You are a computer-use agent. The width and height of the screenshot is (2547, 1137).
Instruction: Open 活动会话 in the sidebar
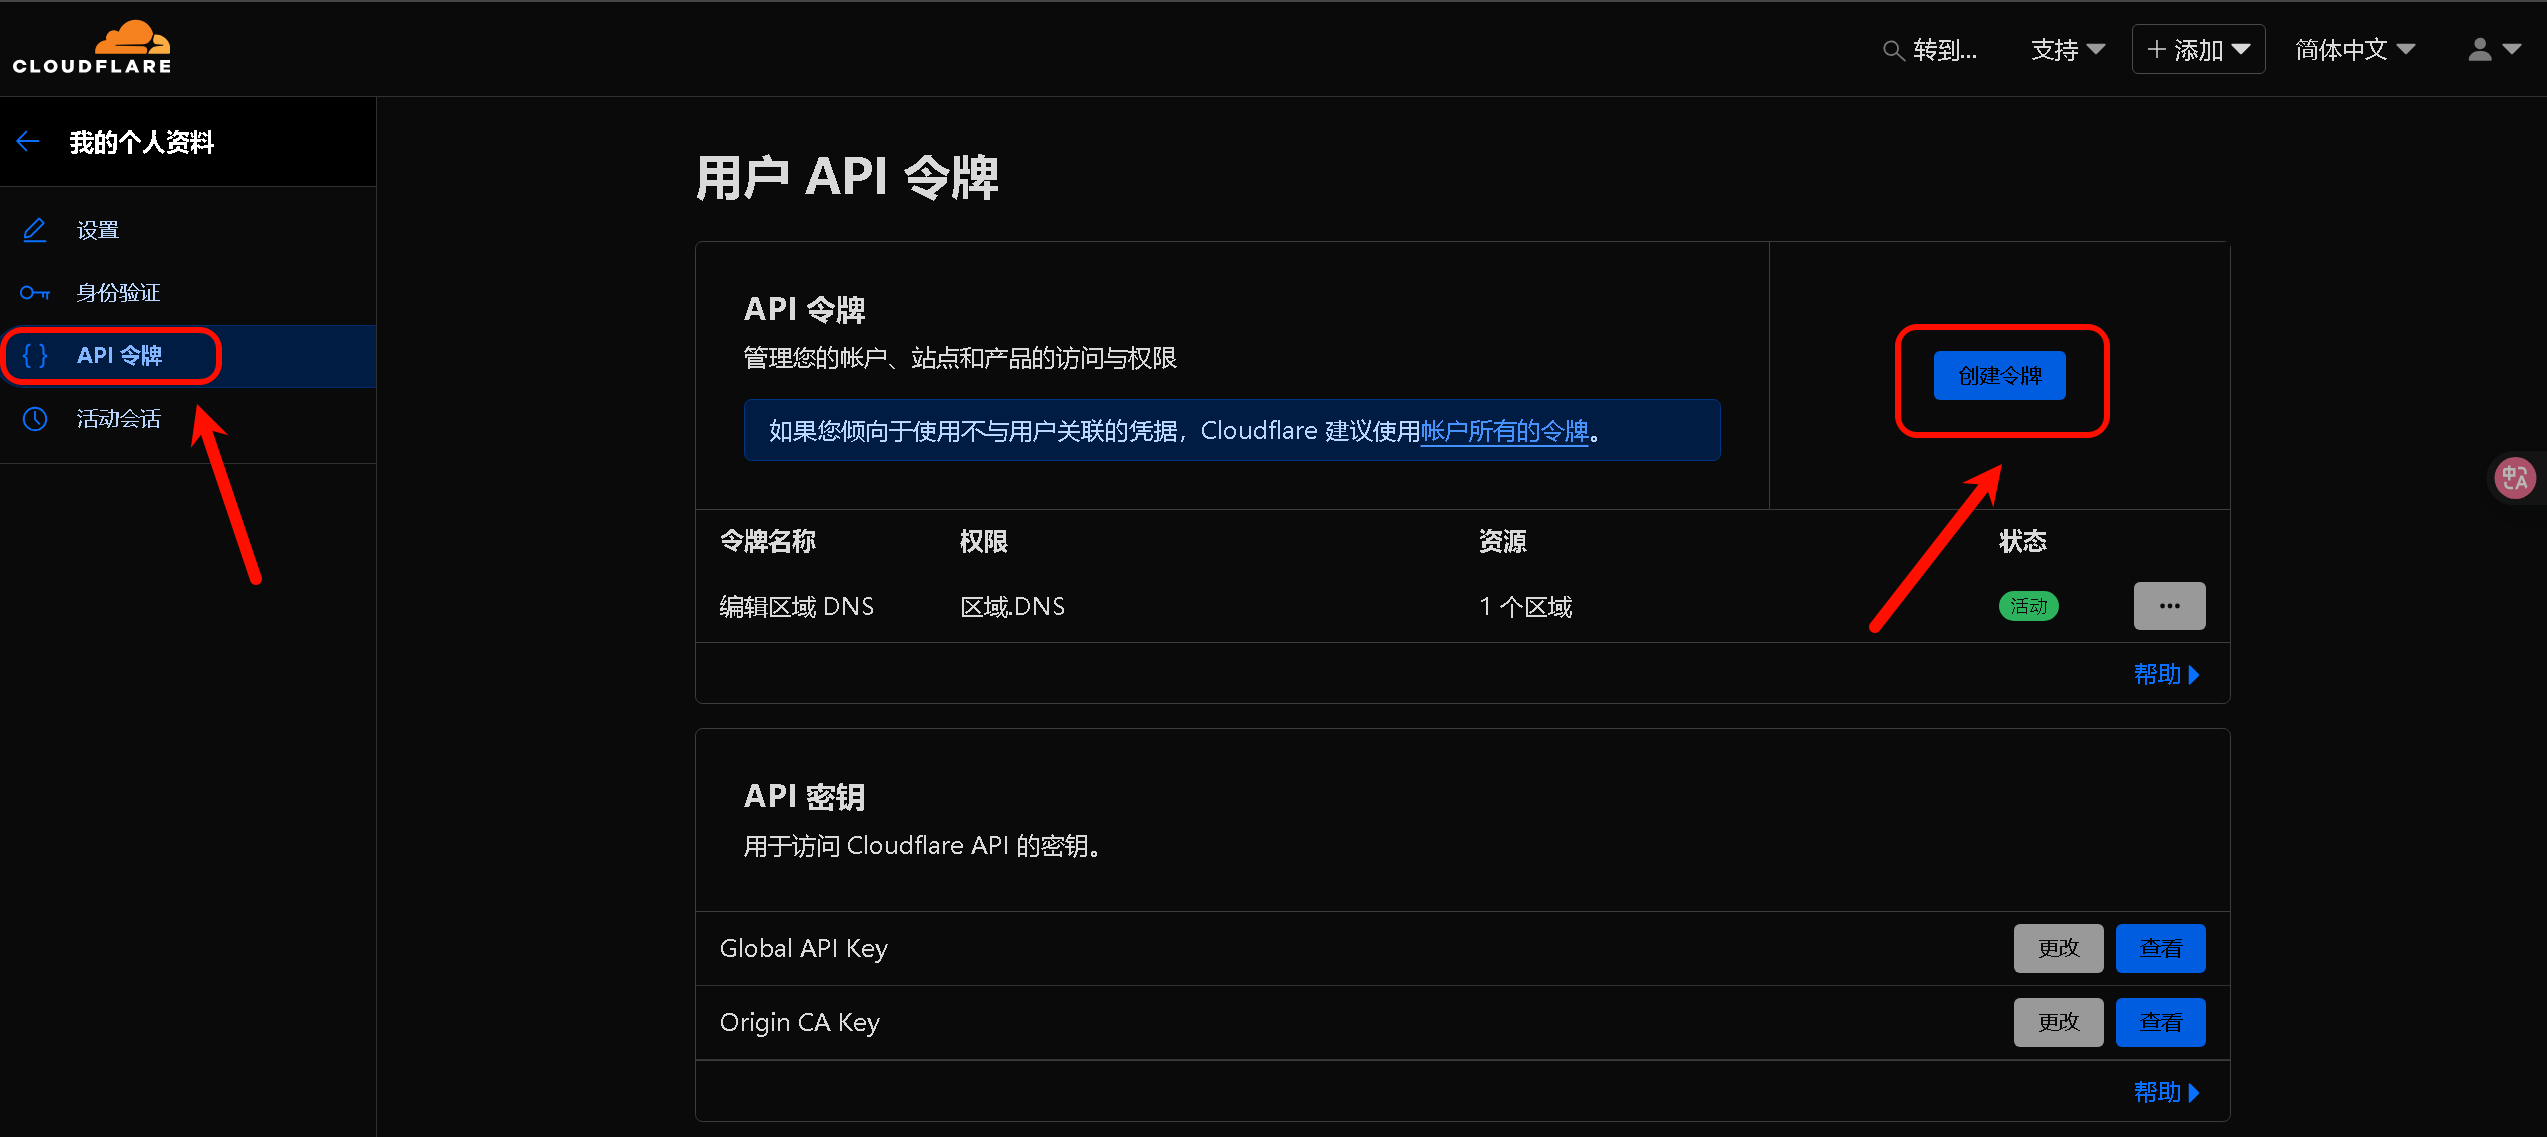pyautogui.click(x=188, y=419)
